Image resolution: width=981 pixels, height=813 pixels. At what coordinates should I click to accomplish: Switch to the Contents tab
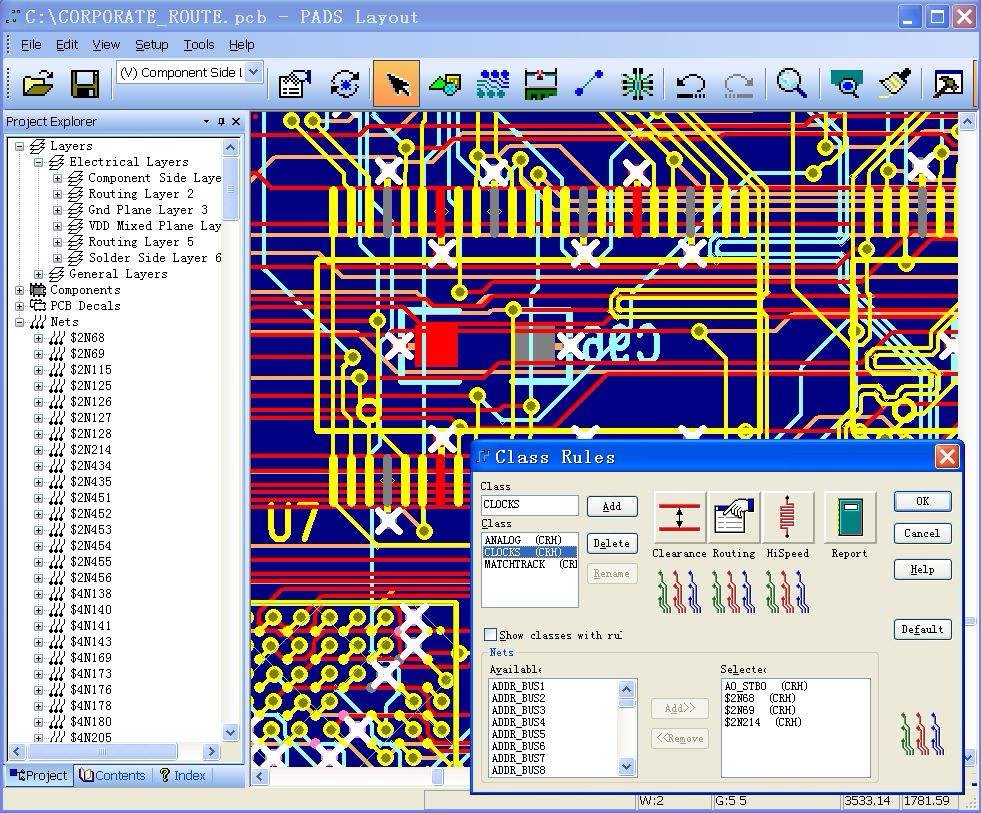pyautogui.click(x=113, y=775)
